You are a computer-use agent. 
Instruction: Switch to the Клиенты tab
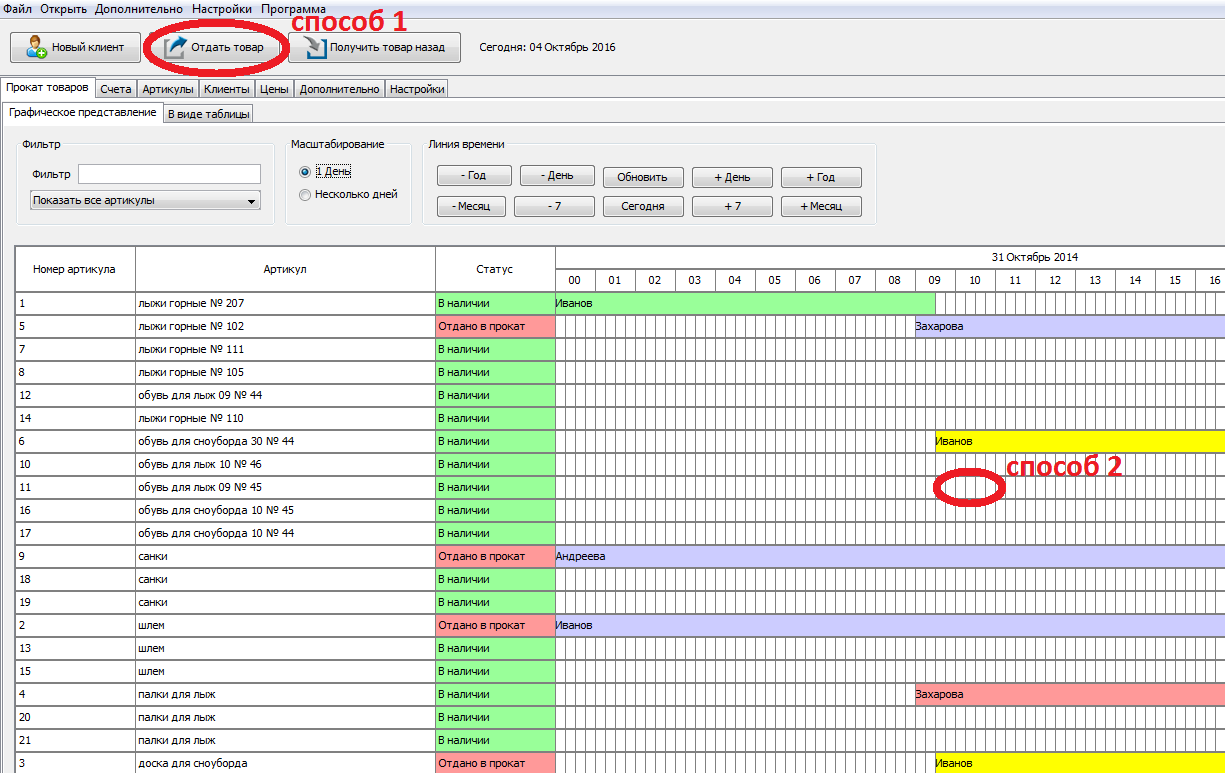click(x=226, y=89)
